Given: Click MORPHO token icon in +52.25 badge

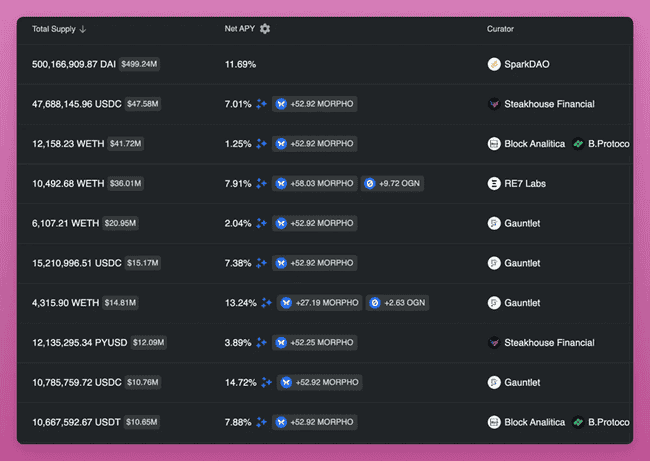Looking at the screenshot, I should click(281, 342).
